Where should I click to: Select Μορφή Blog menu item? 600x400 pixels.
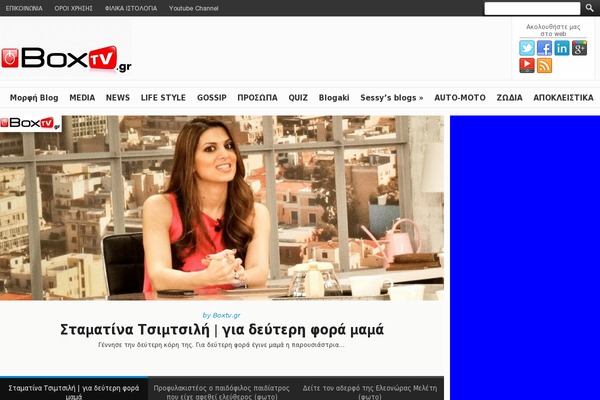point(34,98)
